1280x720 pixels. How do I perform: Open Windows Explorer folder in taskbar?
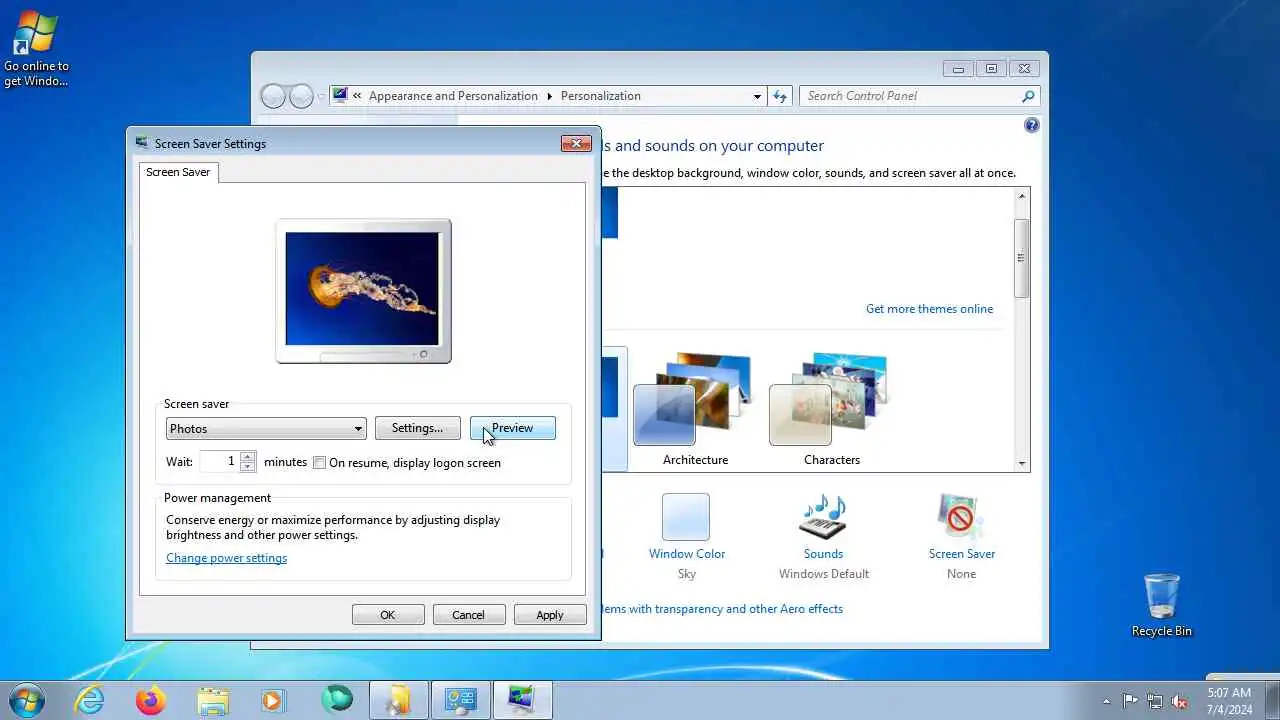tap(213, 700)
